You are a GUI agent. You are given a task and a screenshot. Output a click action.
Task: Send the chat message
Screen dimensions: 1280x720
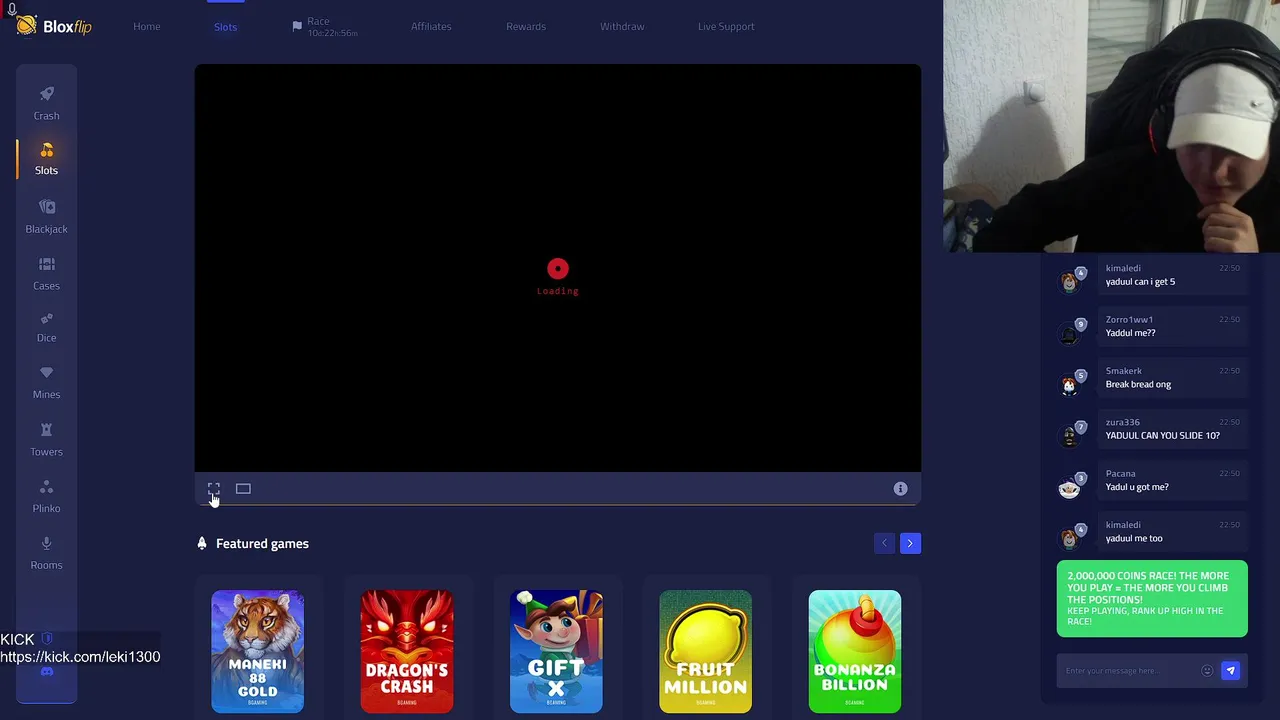pos(1231,671)
